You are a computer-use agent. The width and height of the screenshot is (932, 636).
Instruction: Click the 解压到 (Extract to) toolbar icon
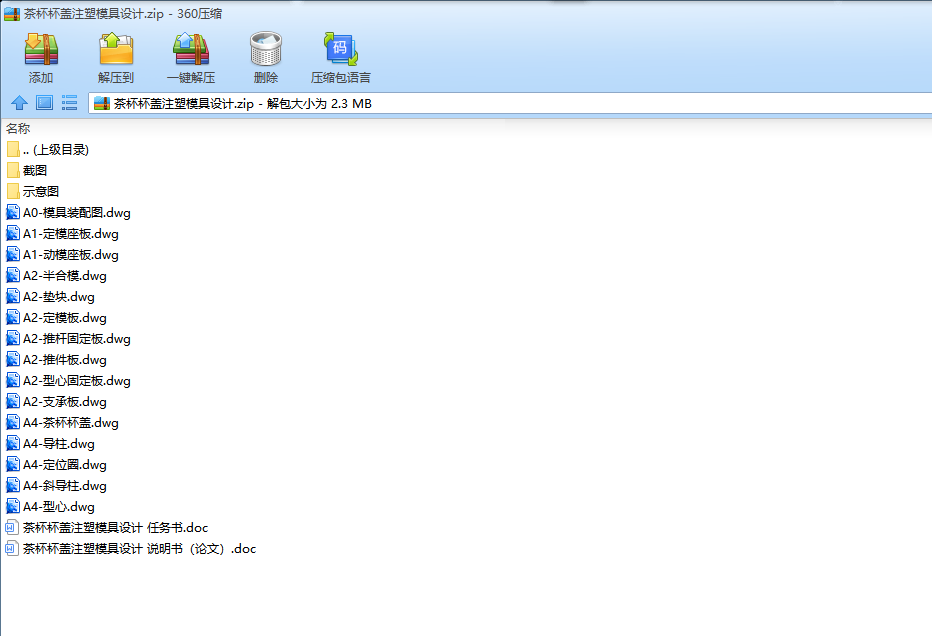(x=116, y=49)
